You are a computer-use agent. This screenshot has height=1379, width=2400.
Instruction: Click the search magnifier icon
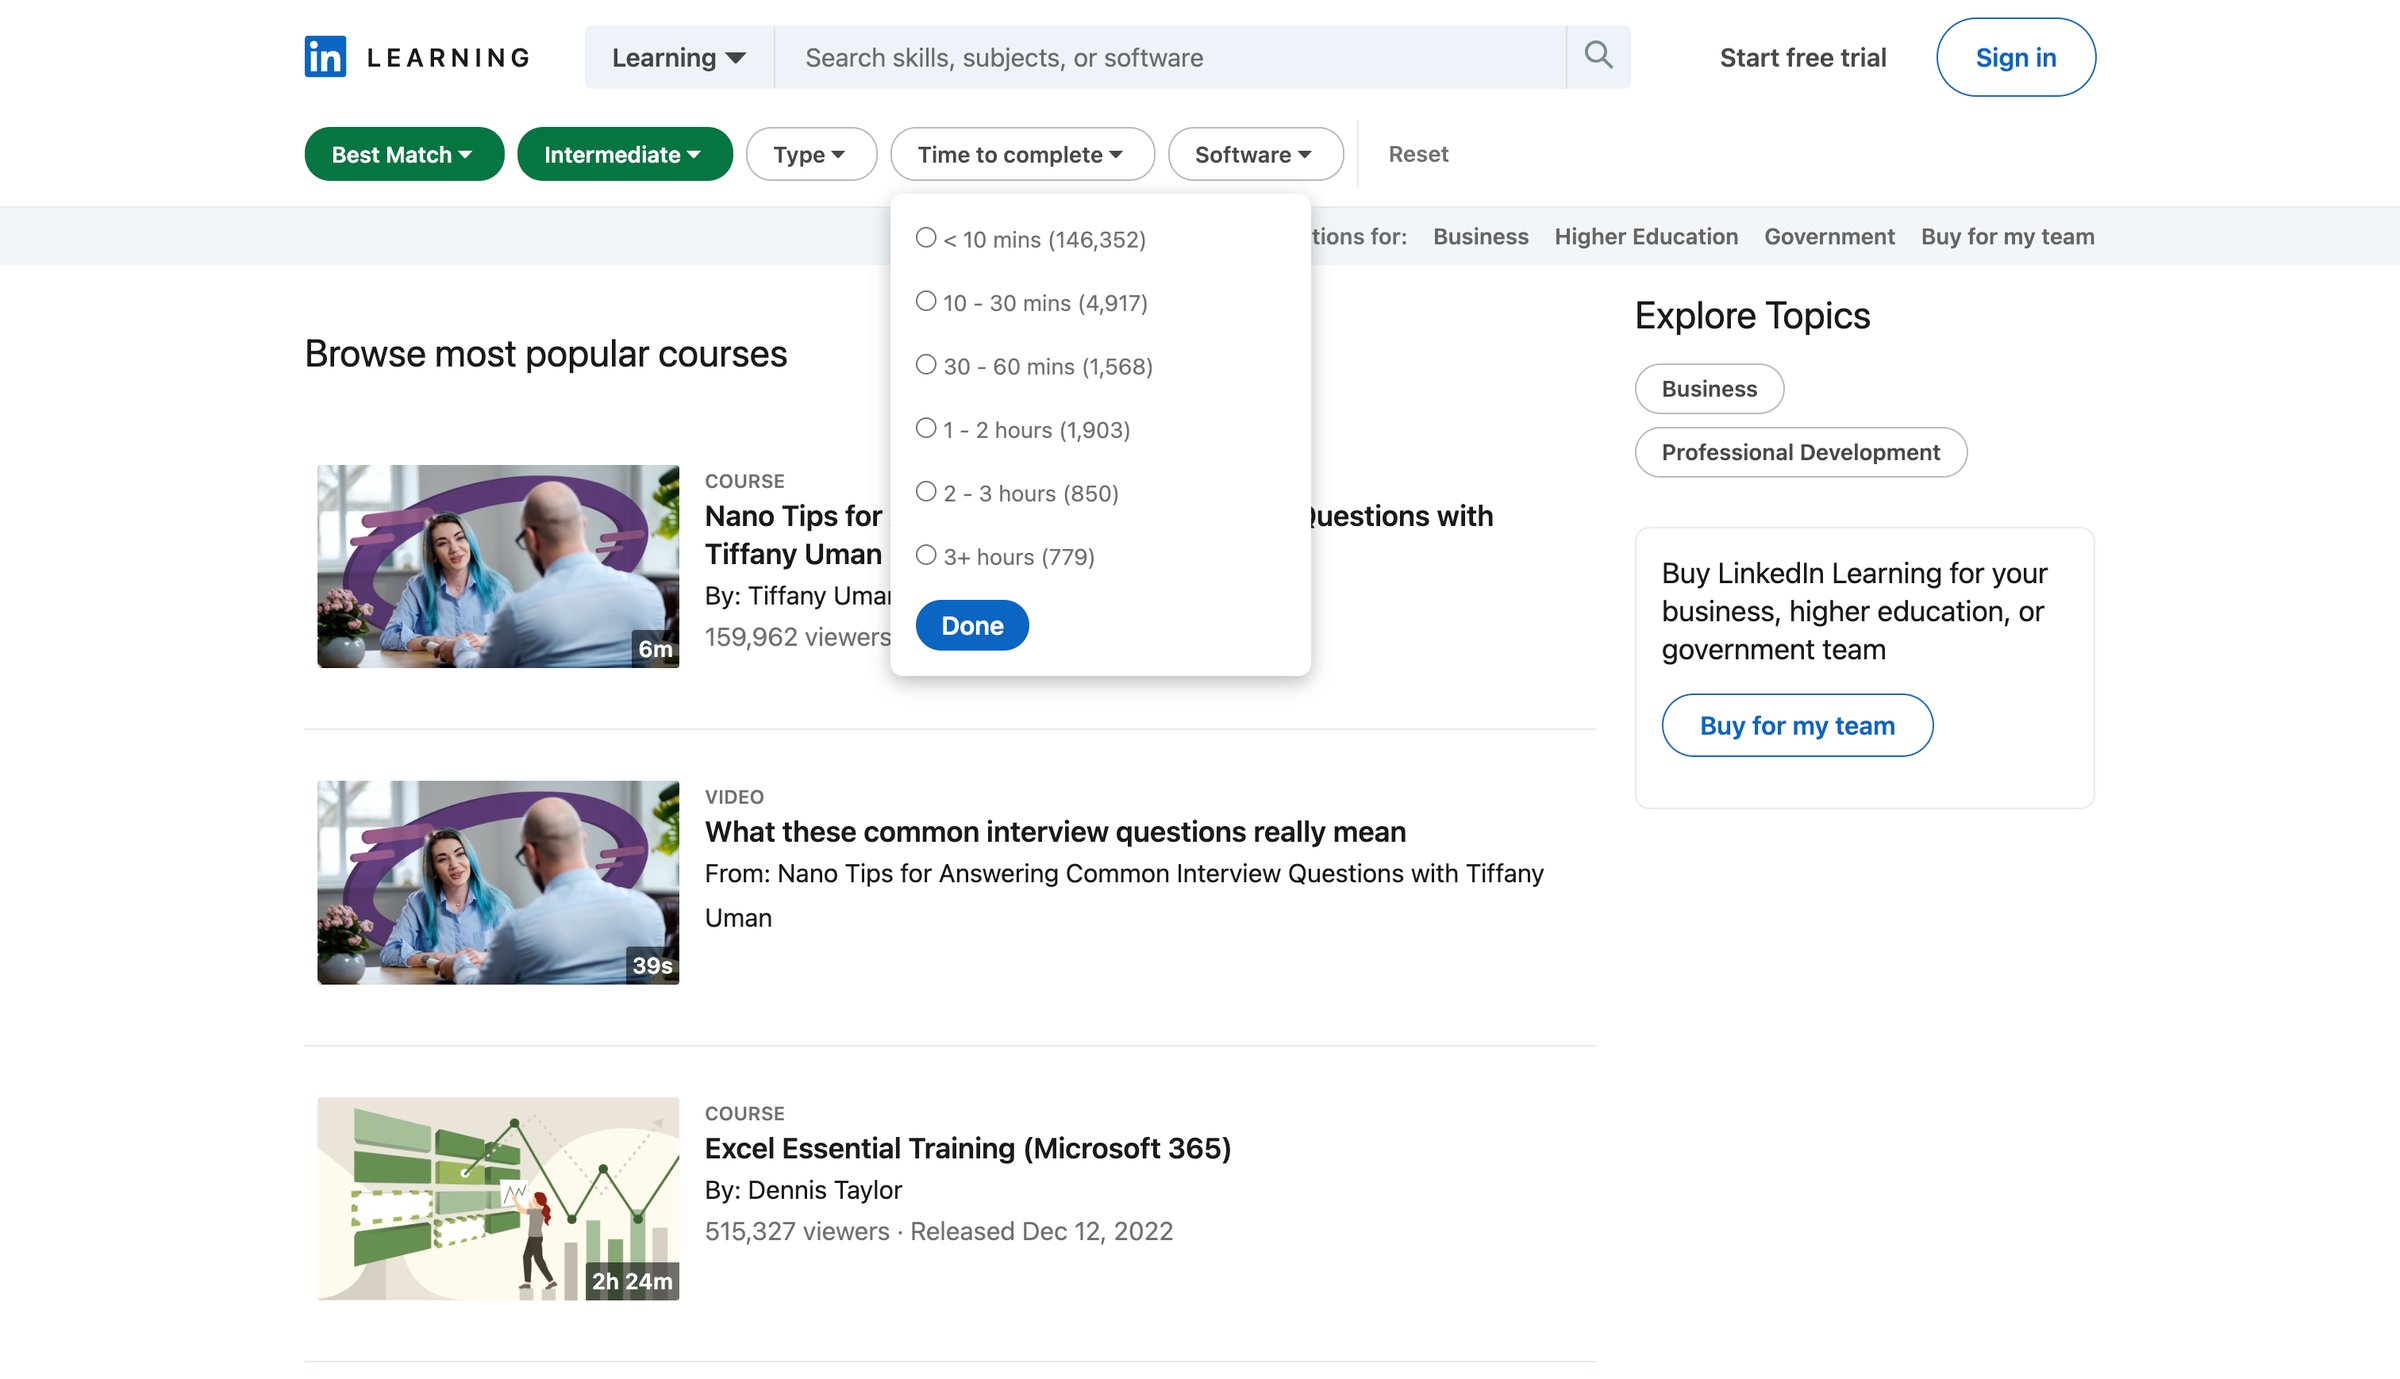point(1598,56)
